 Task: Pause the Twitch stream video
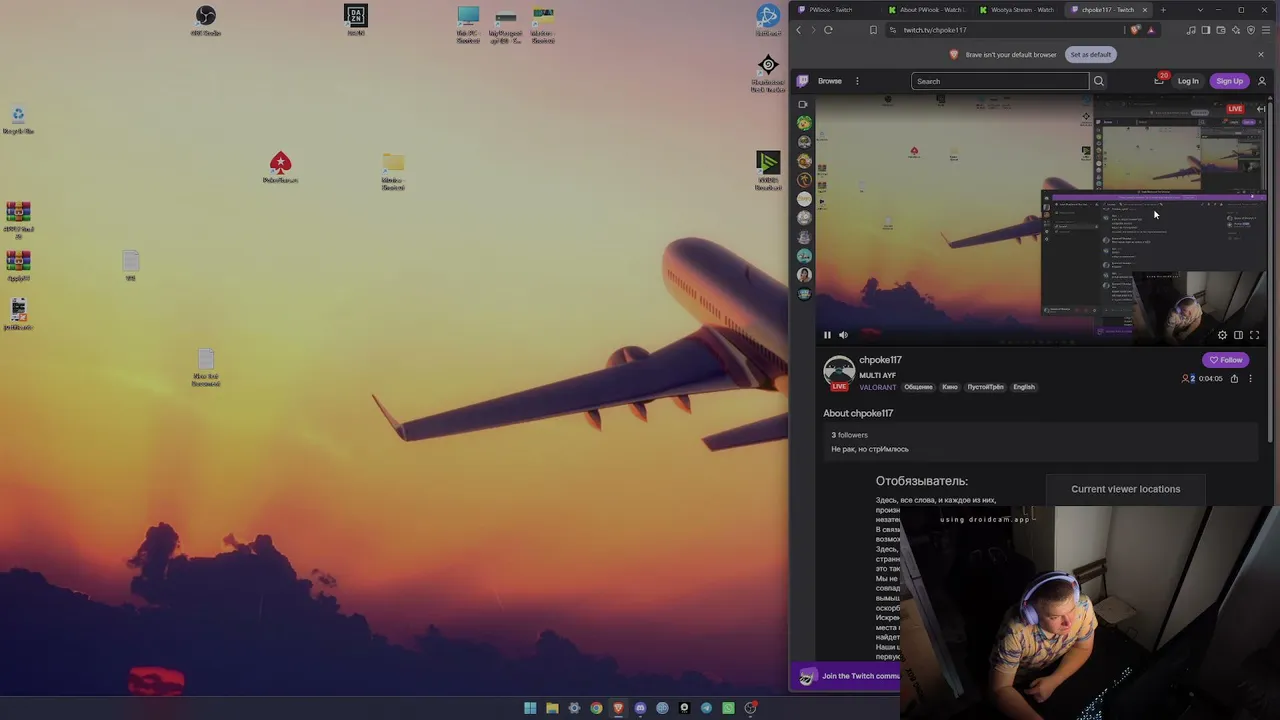click(827, 335)
